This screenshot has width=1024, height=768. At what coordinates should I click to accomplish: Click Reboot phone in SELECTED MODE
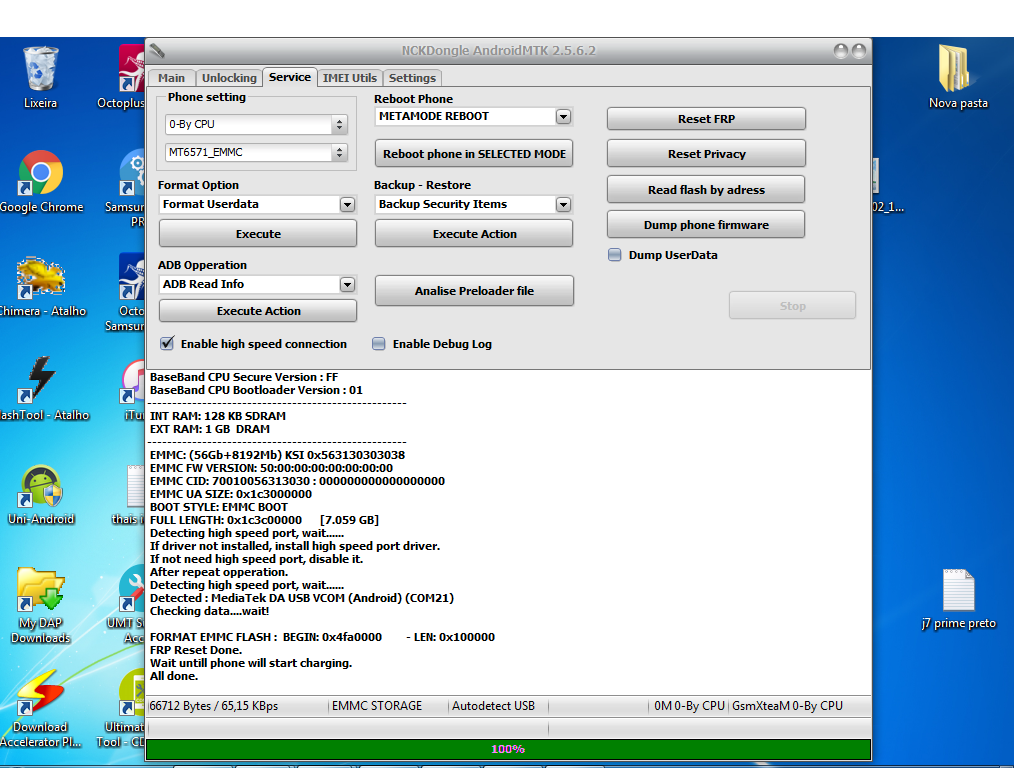tap(474, 153)
